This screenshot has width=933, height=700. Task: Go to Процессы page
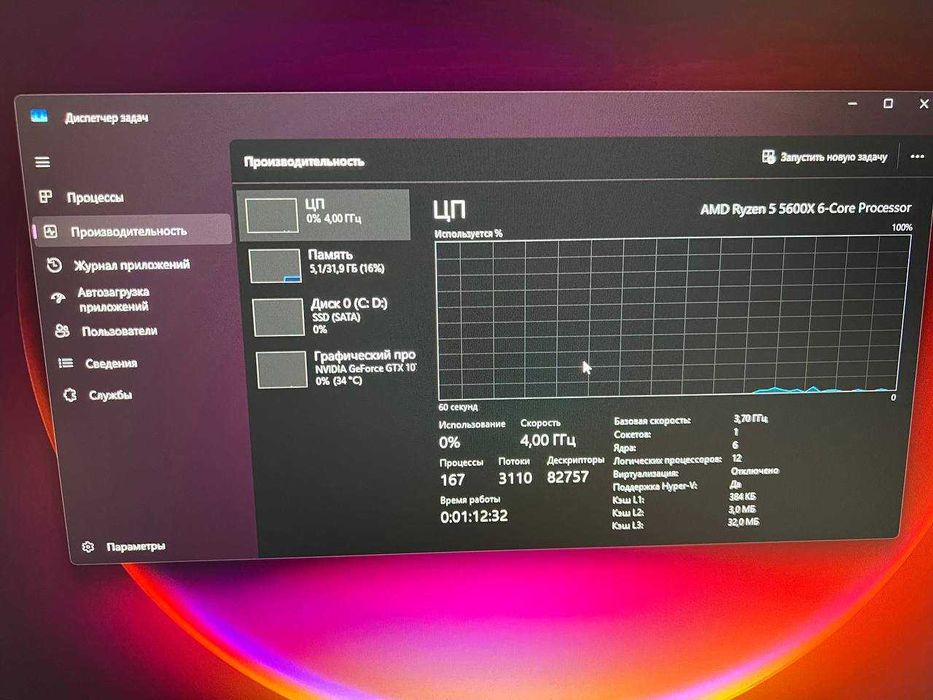point(95,197)
